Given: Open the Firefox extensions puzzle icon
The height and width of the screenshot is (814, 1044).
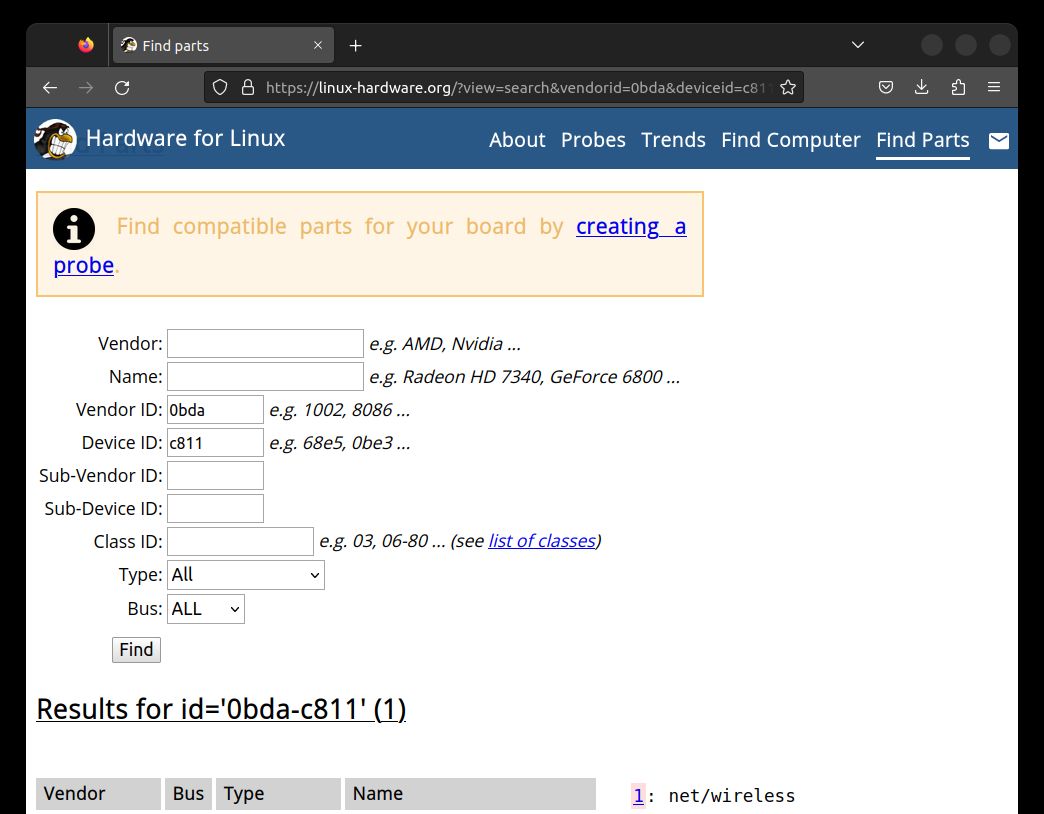Looking at the screenshot, I should [958, 88].
